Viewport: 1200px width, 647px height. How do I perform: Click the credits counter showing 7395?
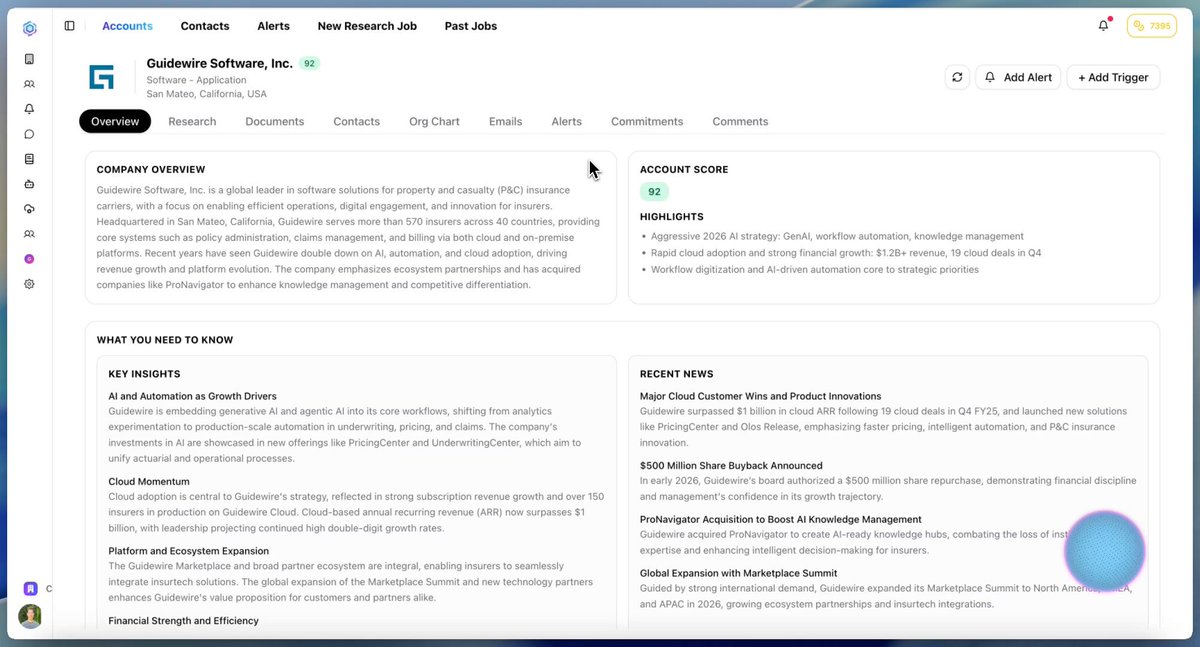1151,26
